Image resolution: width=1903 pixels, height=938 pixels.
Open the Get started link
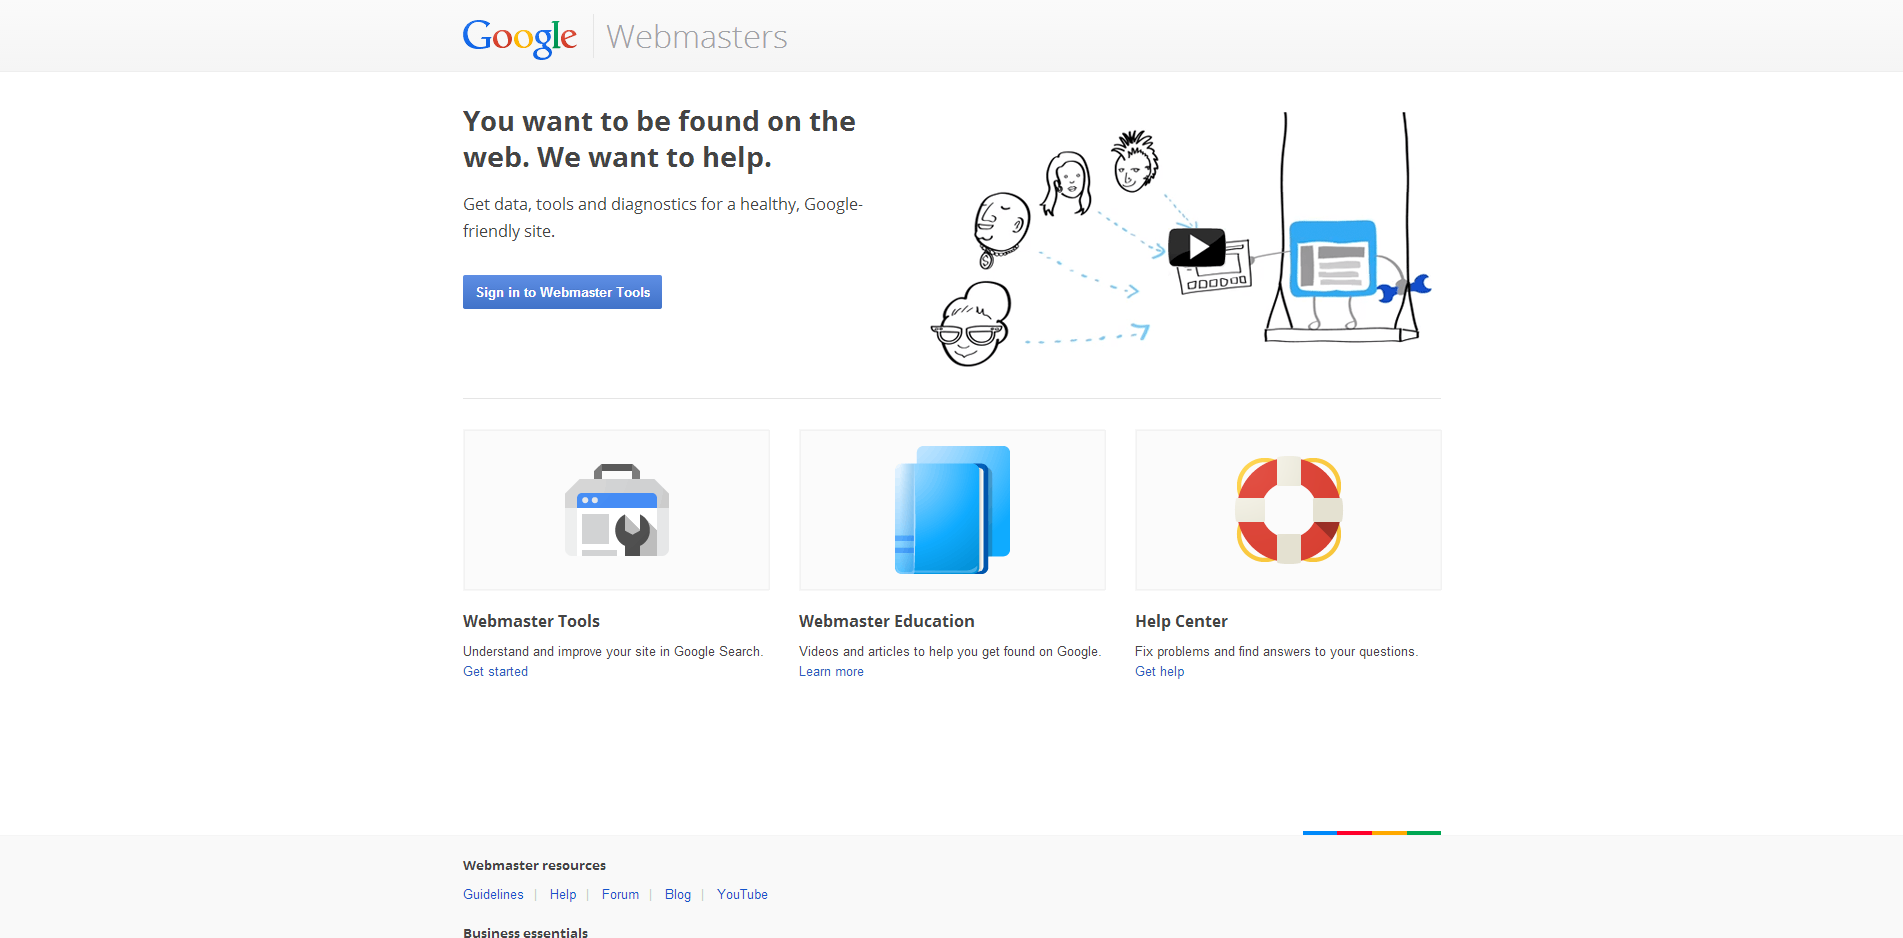(x=495, y=672)
